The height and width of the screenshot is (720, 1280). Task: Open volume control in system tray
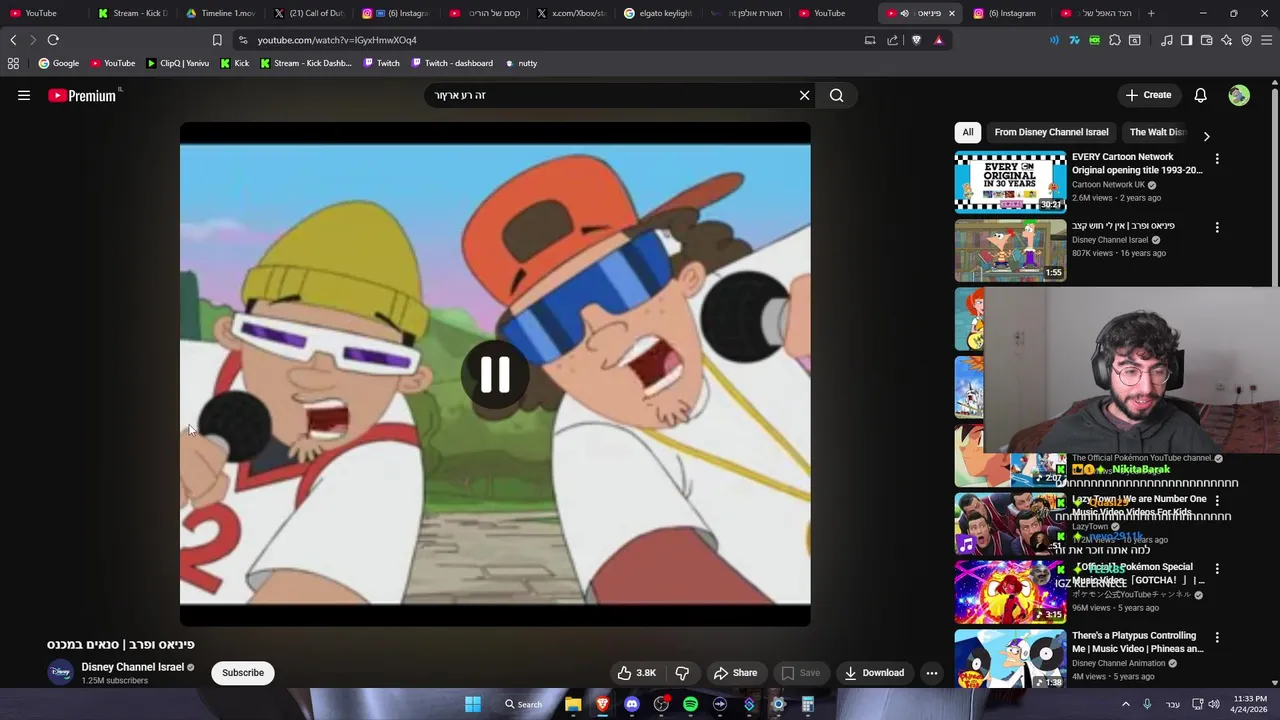(1214, 704)
